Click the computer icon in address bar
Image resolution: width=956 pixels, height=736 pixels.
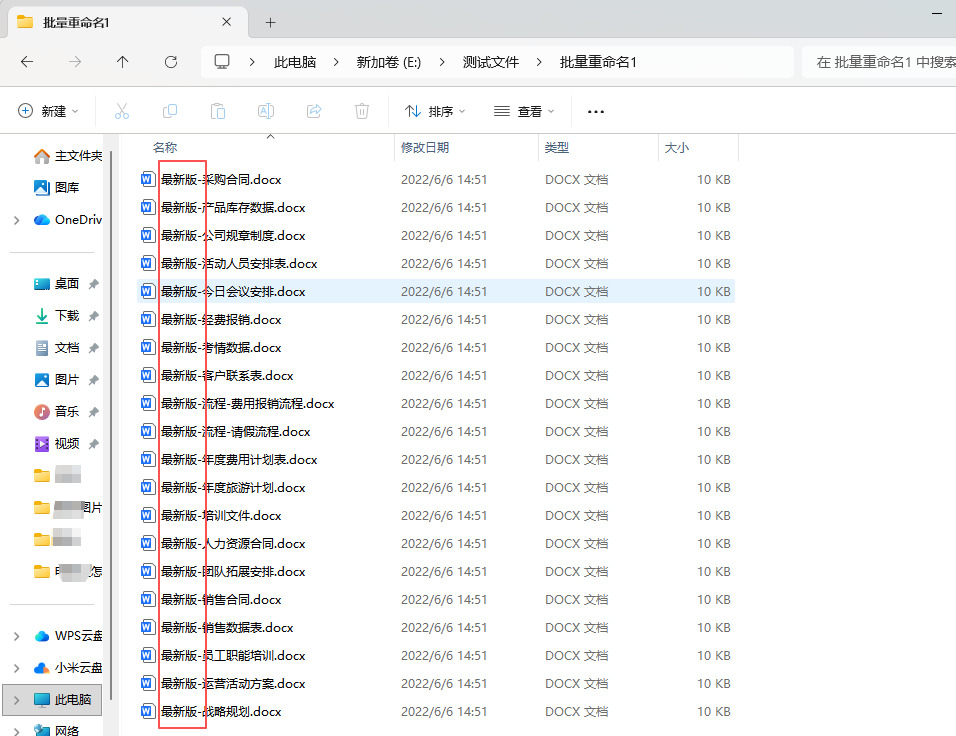click(222, 62)
